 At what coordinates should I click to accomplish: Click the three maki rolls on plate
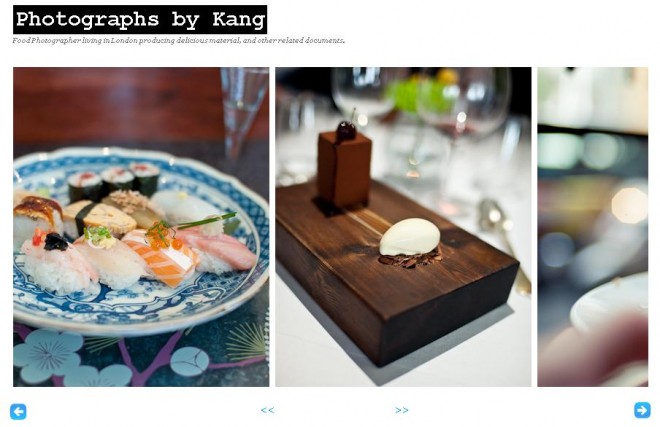pos(114,181)
